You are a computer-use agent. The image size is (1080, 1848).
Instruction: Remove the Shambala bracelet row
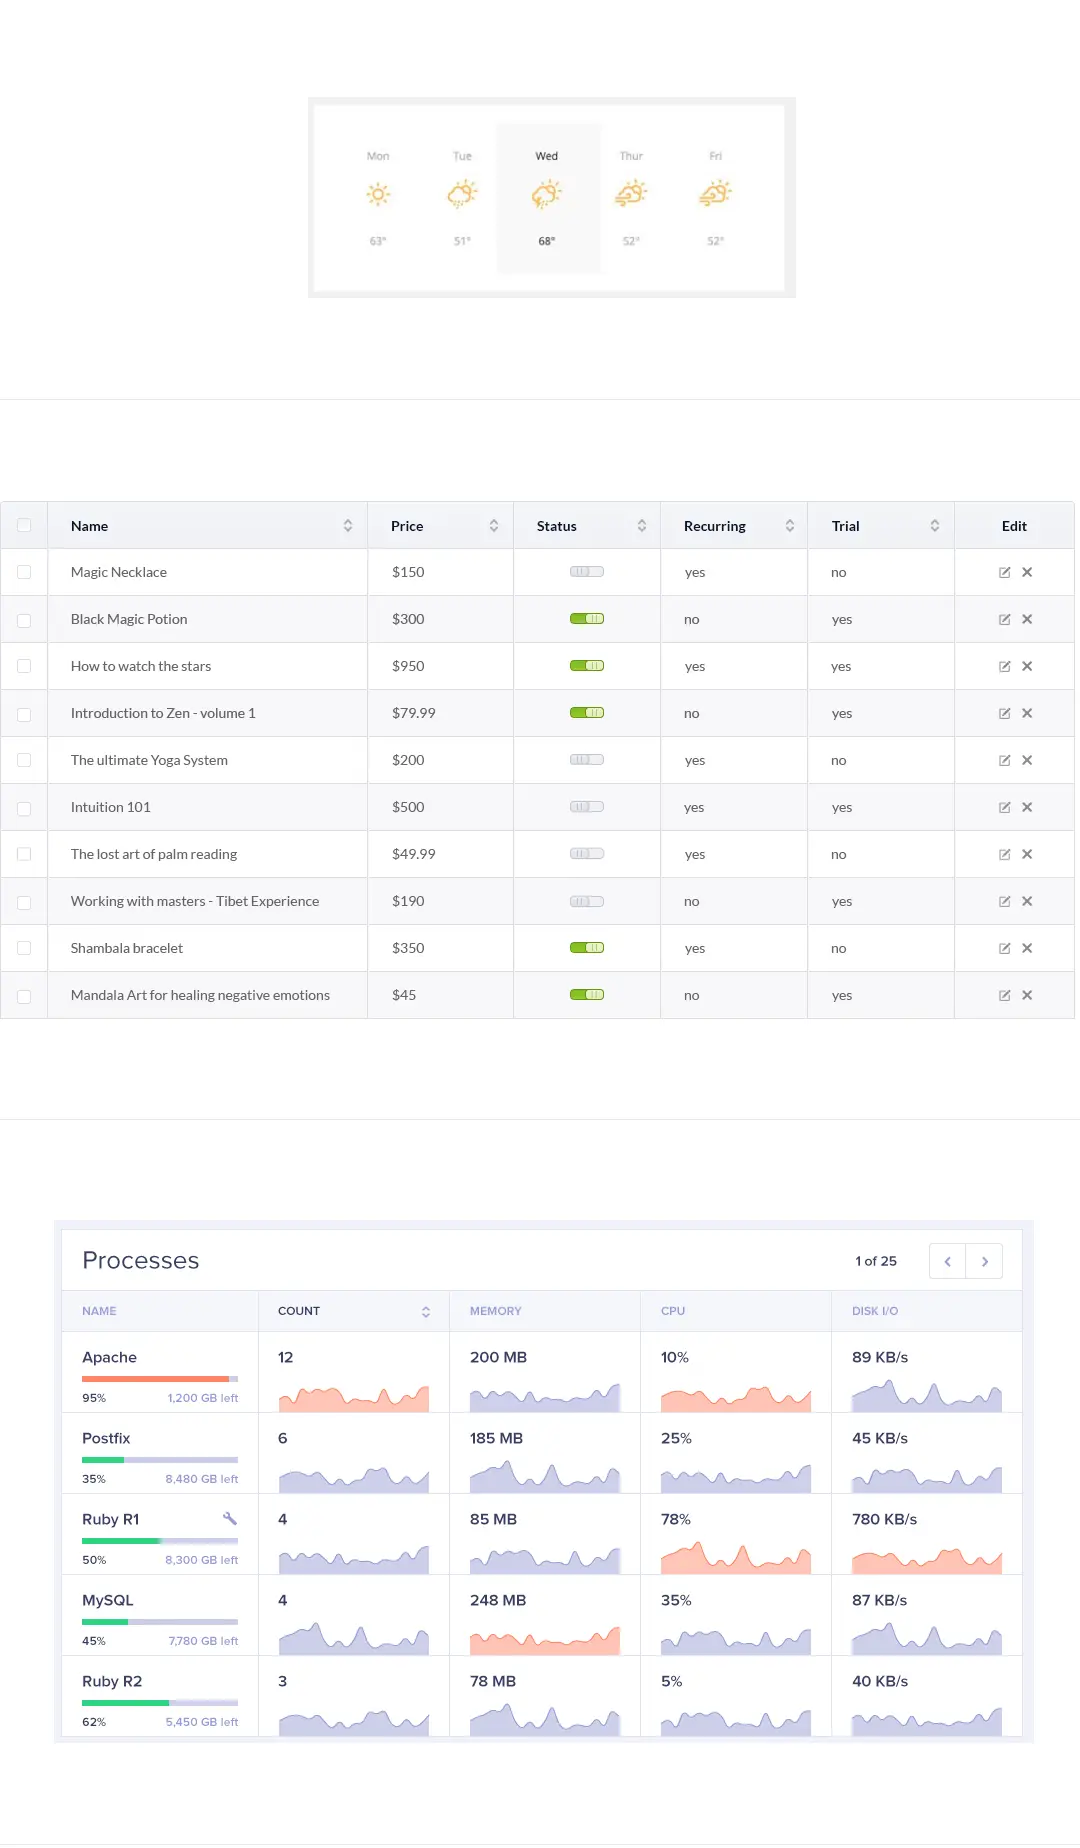[1027, 949]
